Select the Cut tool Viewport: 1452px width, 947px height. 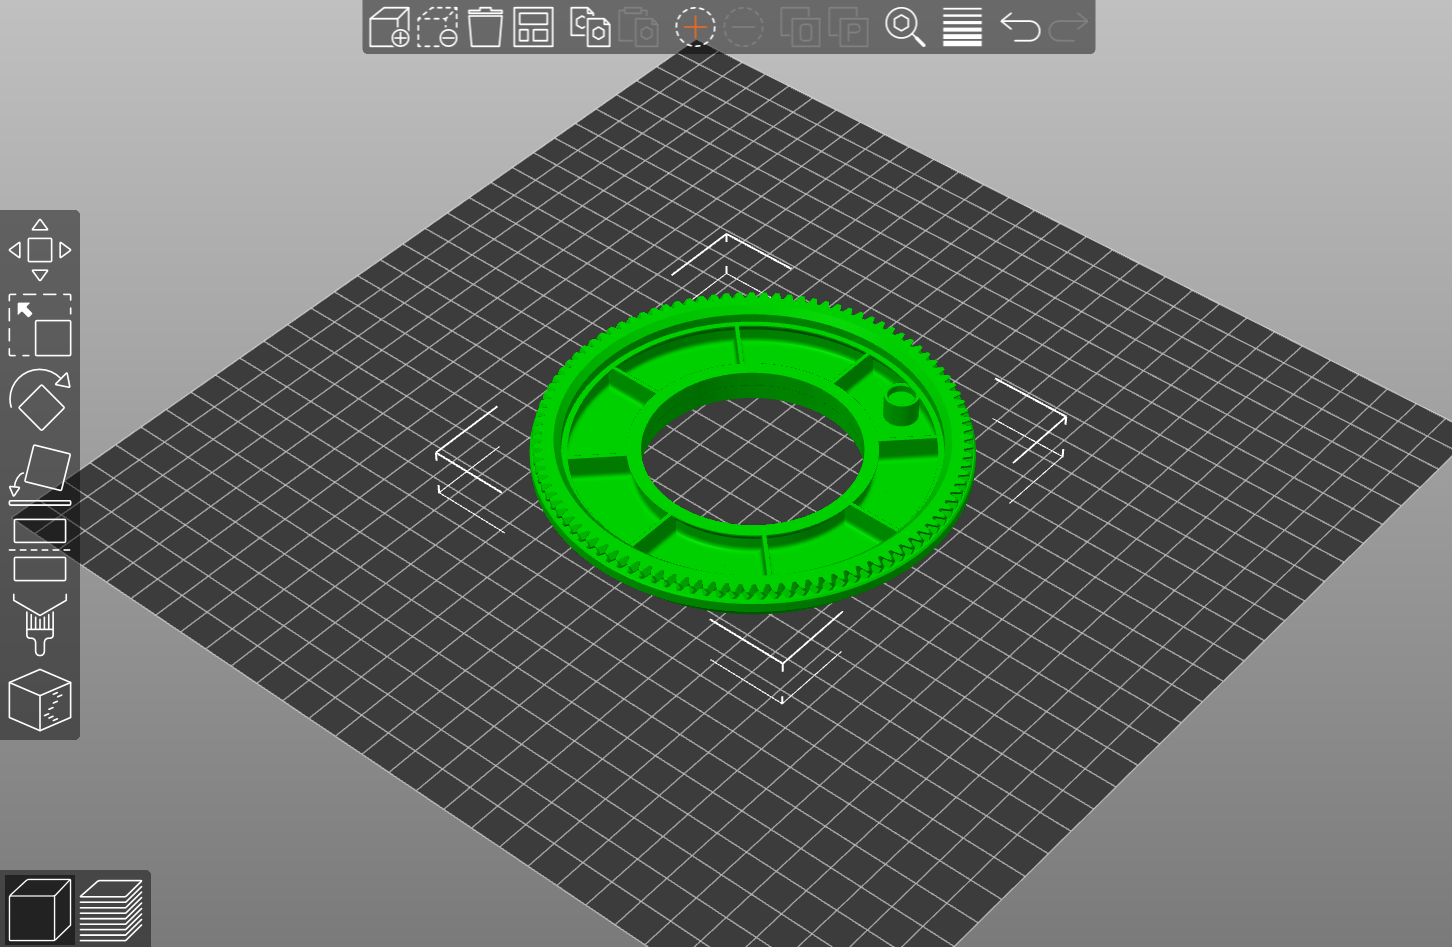pyautogui.click(x=40, y=550)
